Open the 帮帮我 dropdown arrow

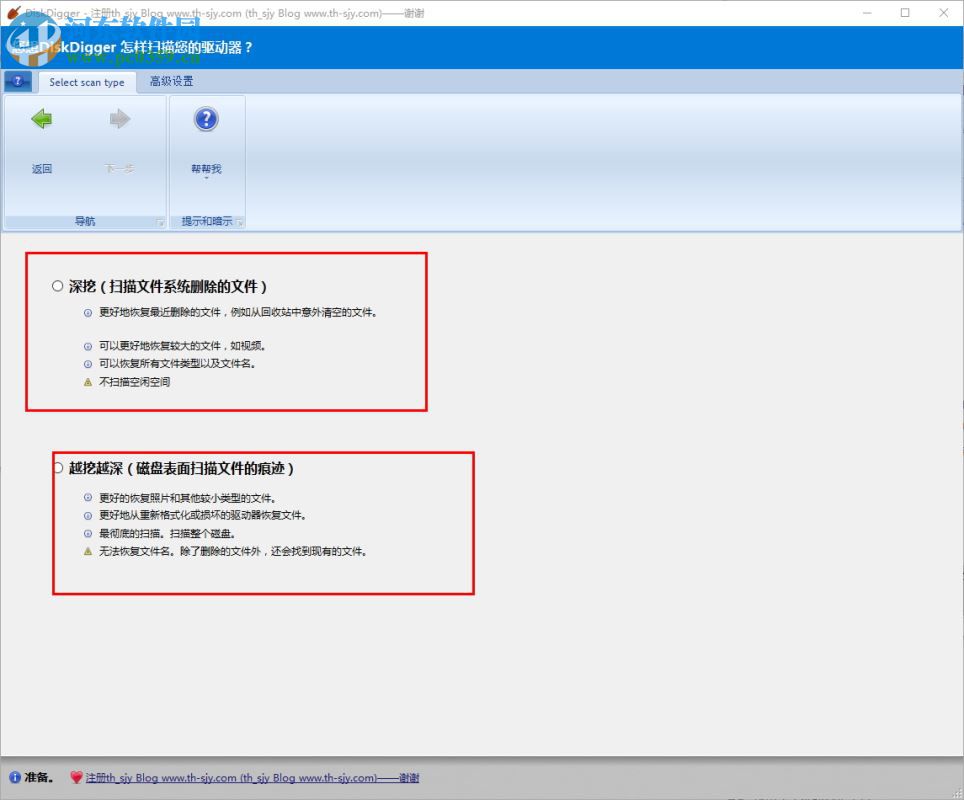pos(205,179)
